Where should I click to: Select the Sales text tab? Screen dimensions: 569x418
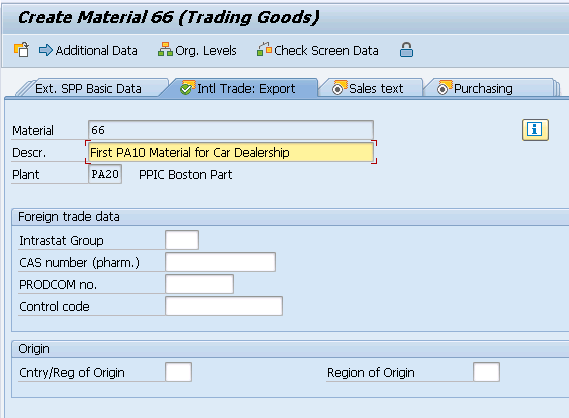[x=376, y=89]
